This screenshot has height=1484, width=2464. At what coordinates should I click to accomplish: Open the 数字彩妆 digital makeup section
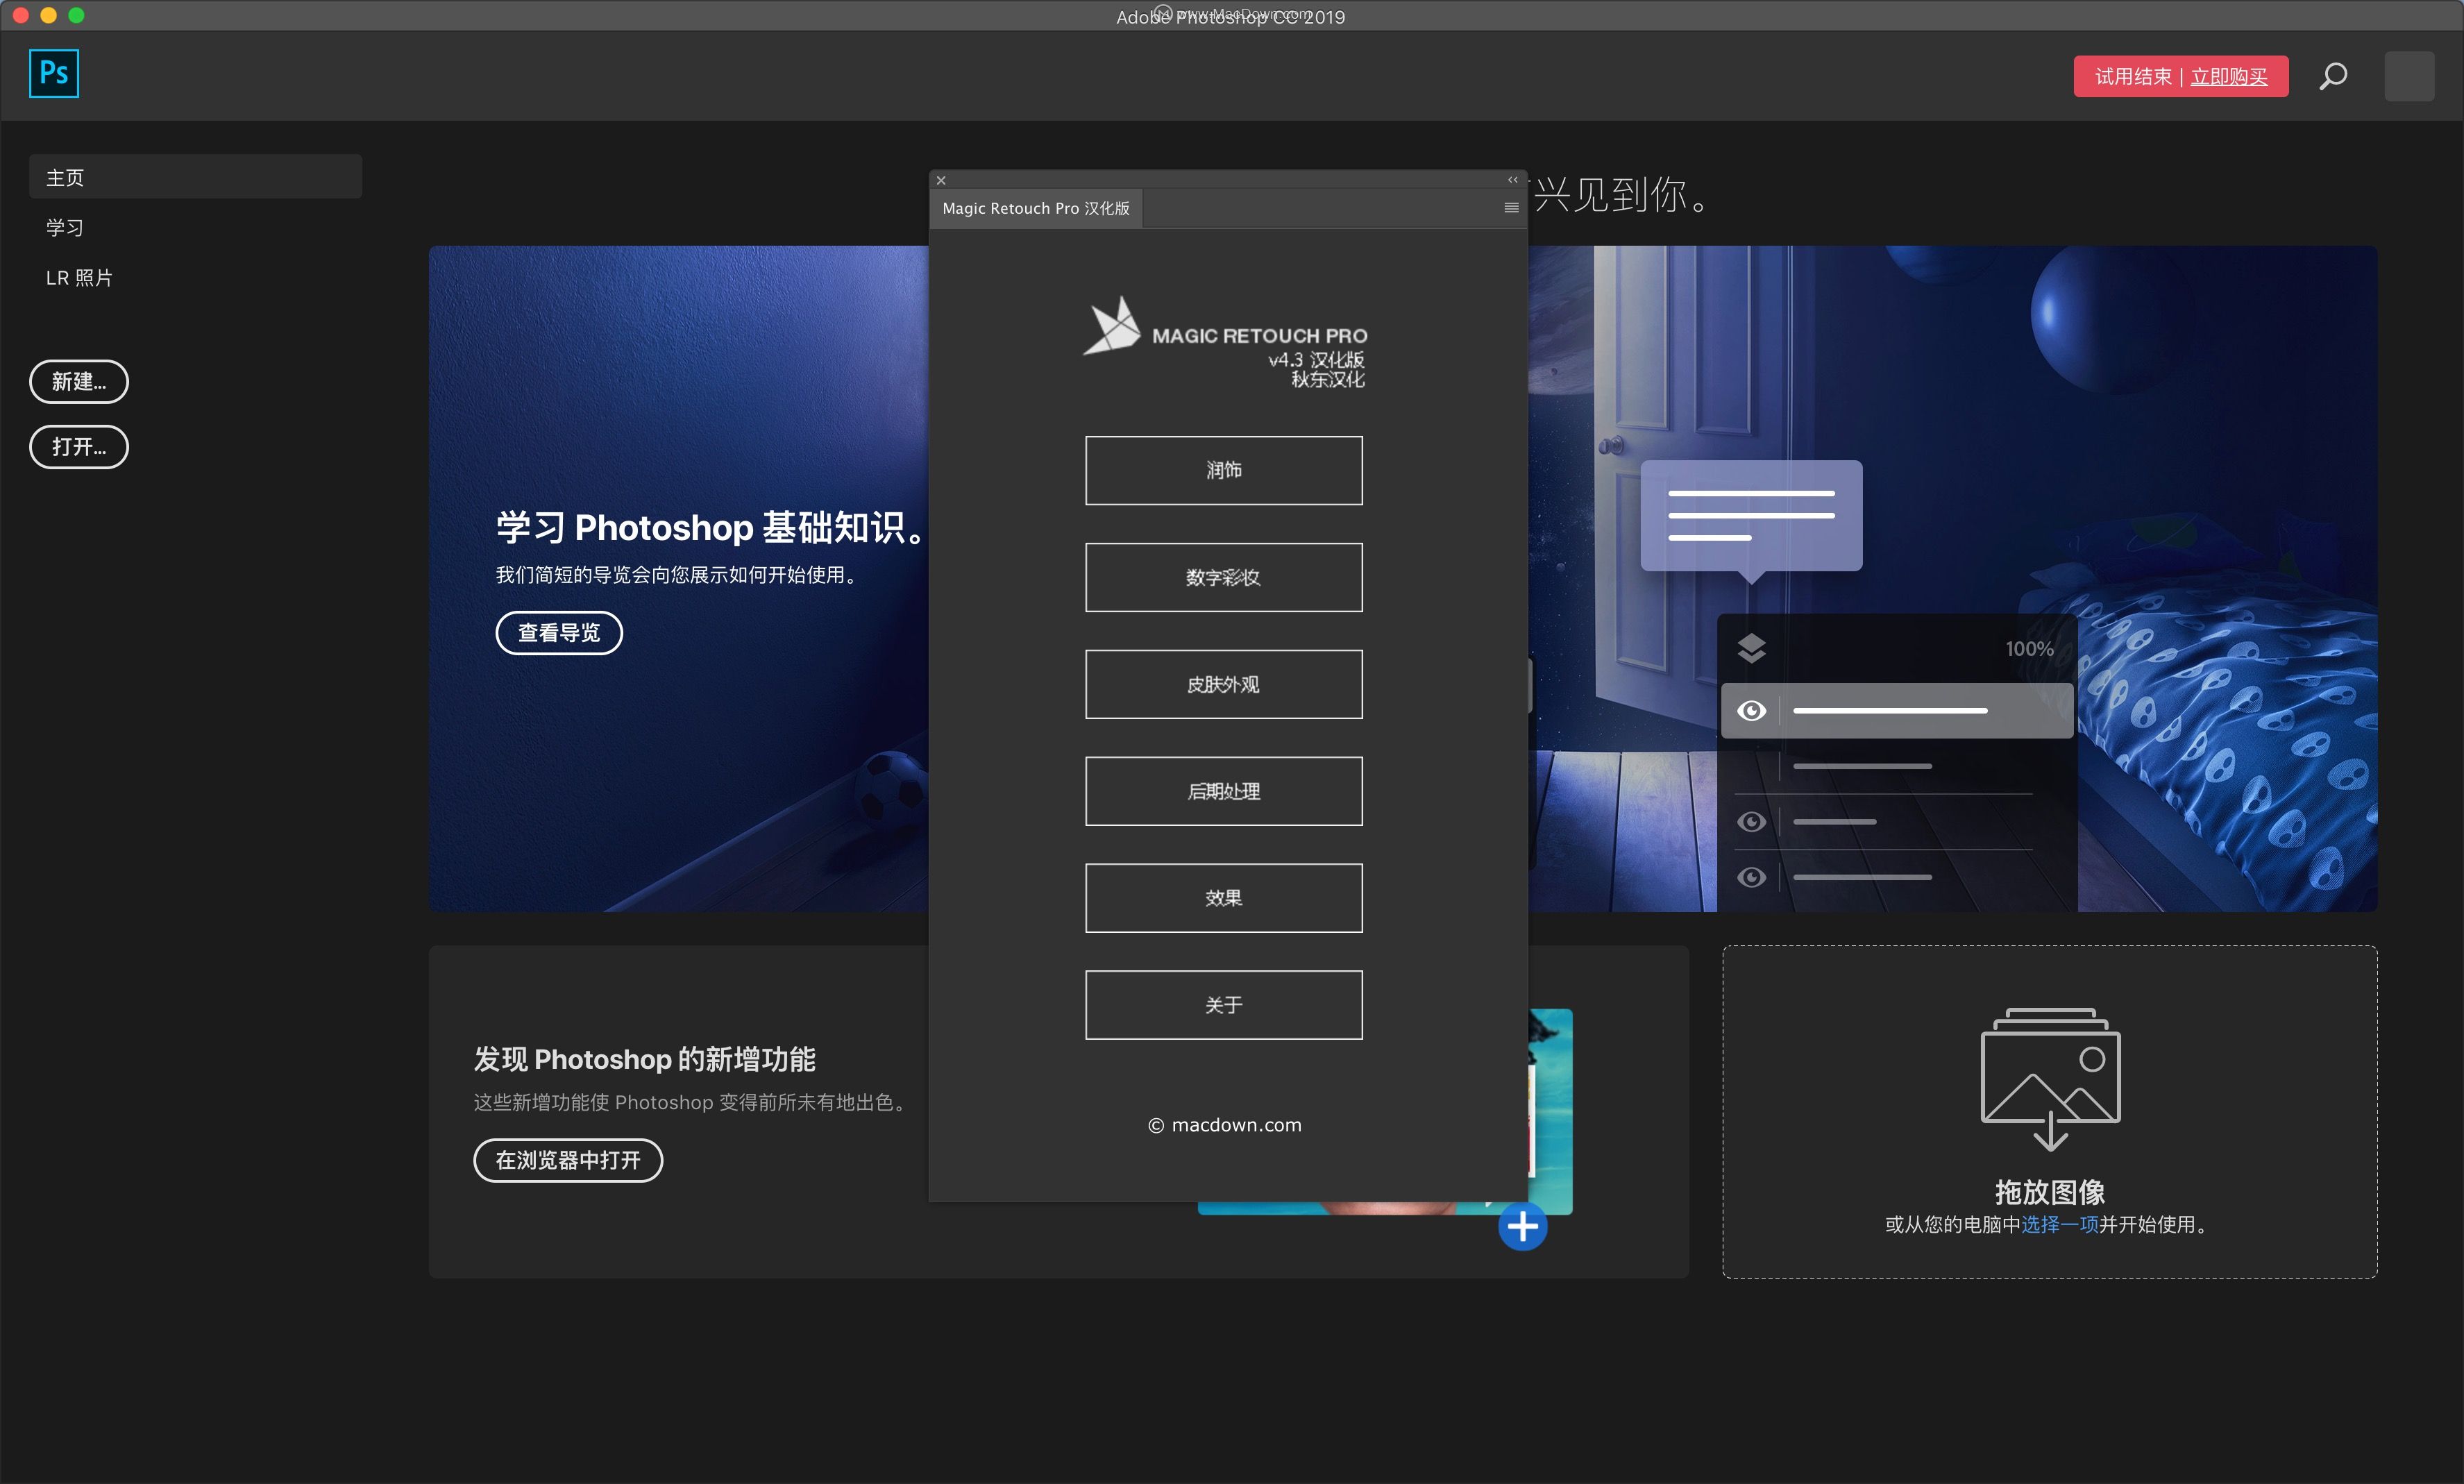point(1224,577)
